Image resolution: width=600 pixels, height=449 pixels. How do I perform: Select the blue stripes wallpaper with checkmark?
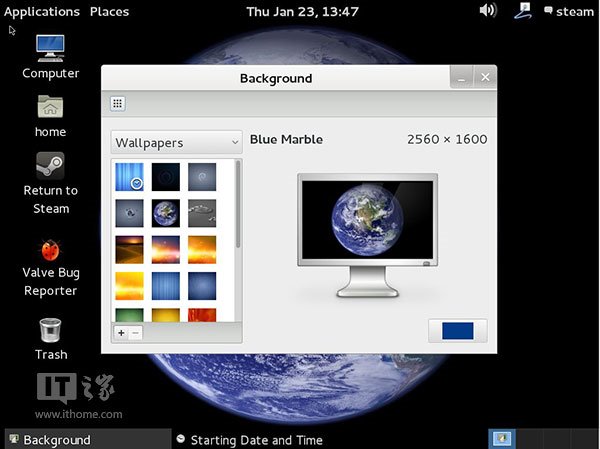pyautogui.click(x=129, y=177)
